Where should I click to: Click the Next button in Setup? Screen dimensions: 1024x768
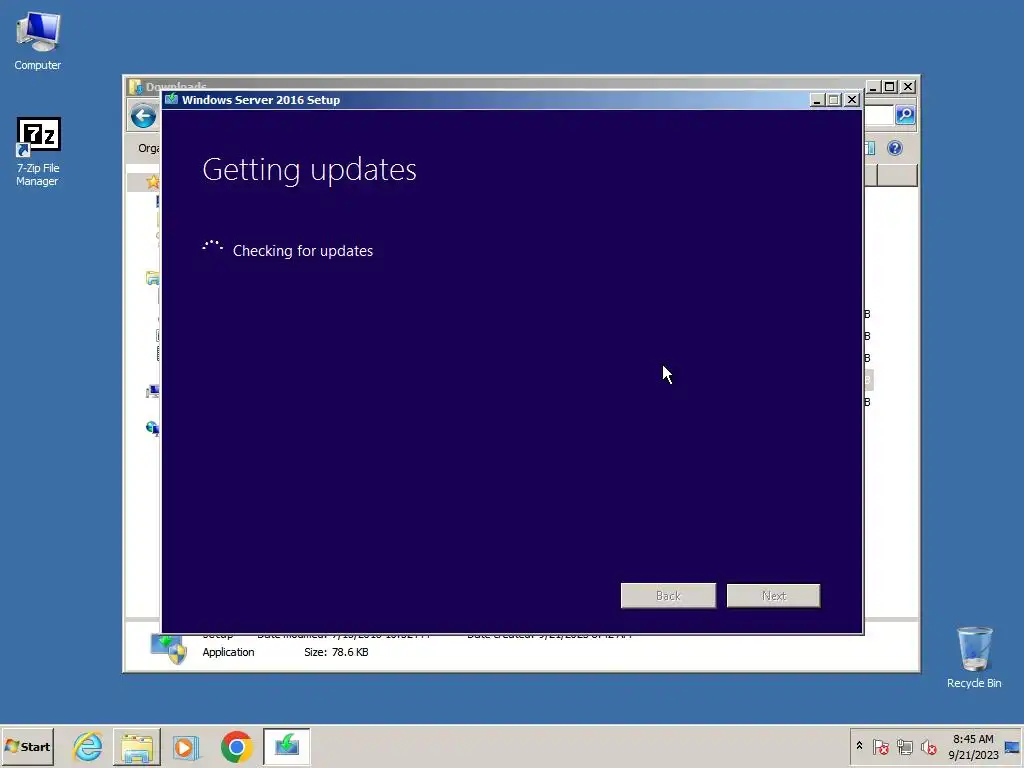(773, 596)
